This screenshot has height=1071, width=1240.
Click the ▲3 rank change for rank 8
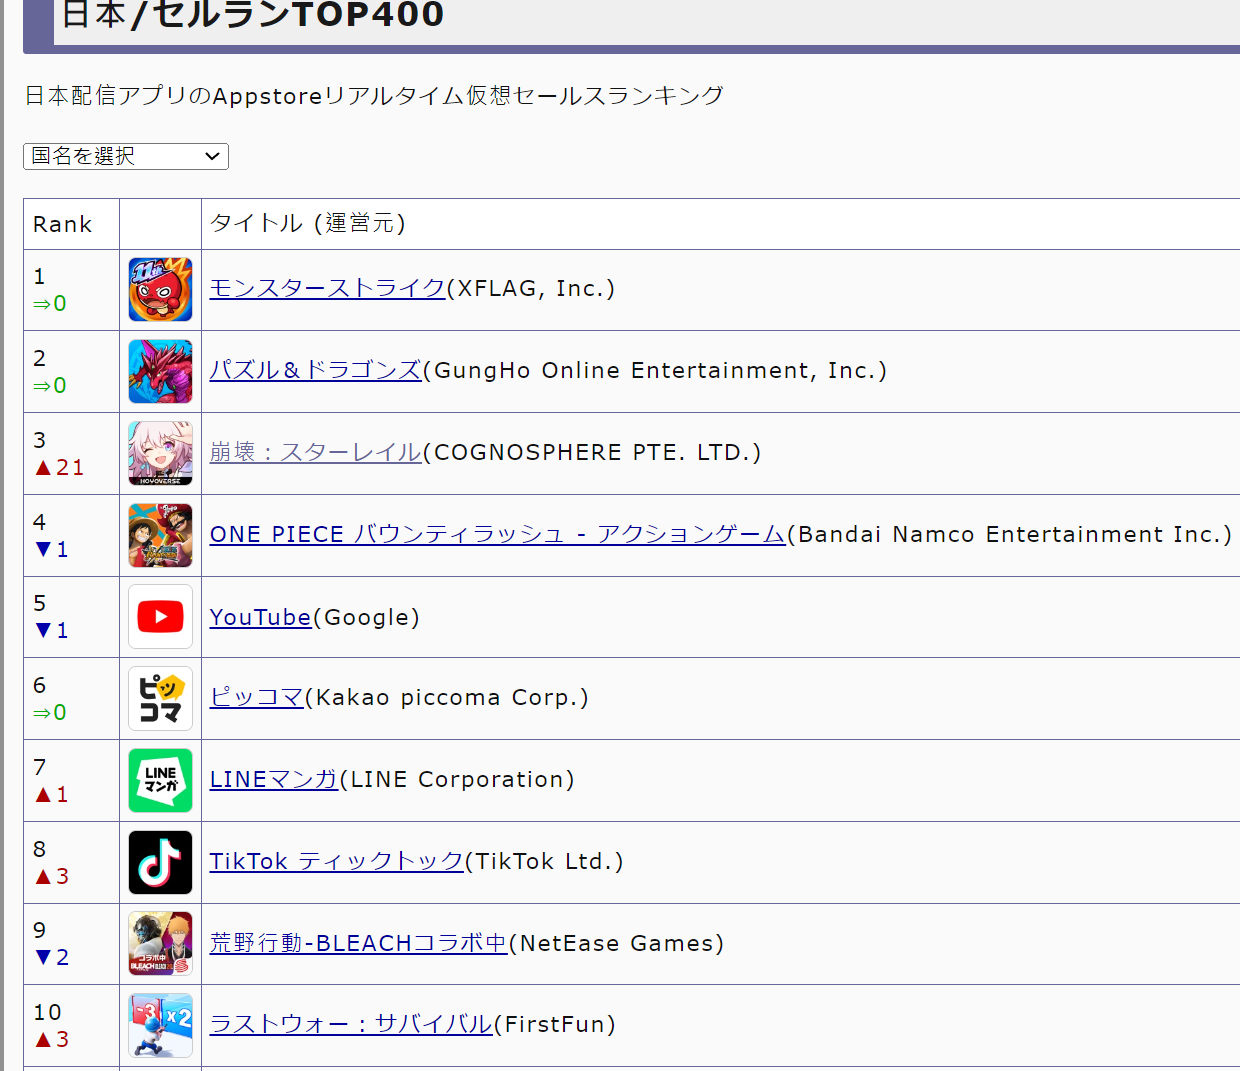(x=51, y=876)
